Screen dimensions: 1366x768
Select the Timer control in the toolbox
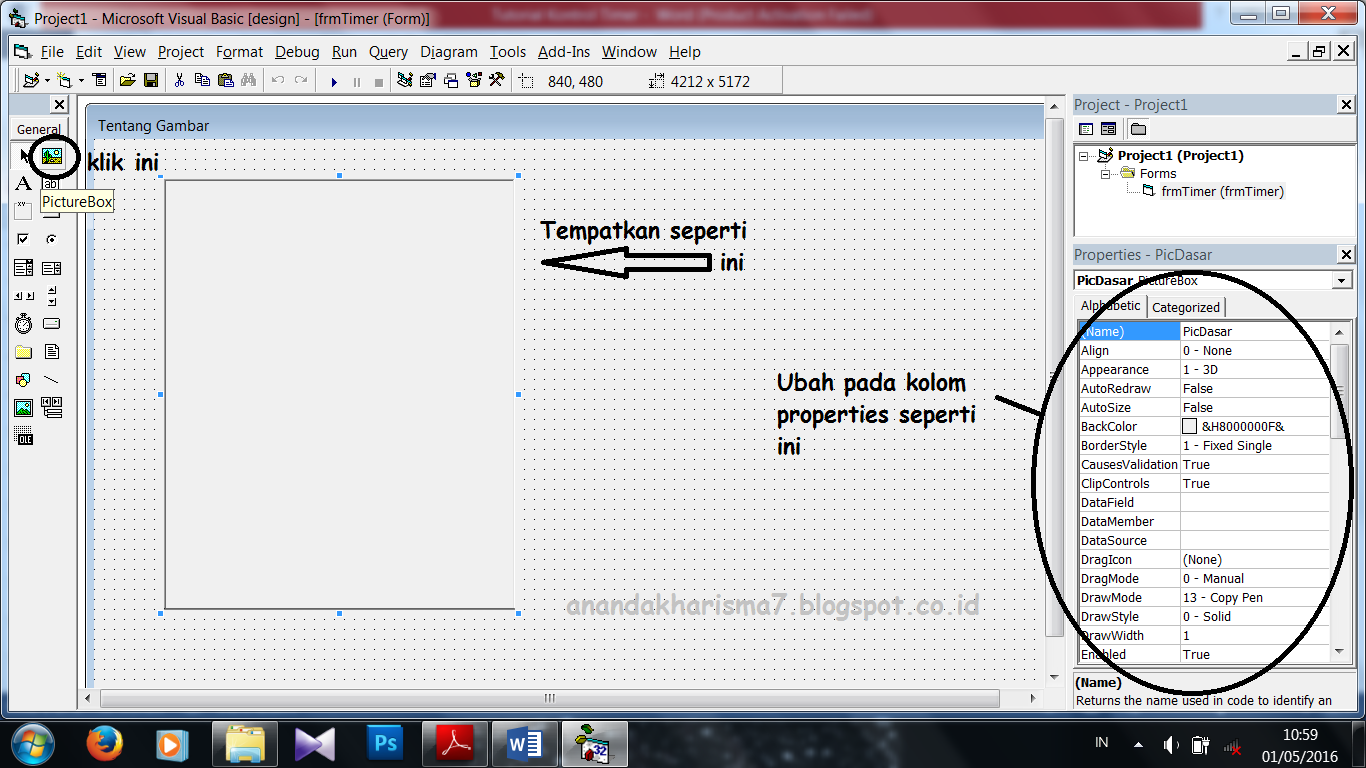22,323
